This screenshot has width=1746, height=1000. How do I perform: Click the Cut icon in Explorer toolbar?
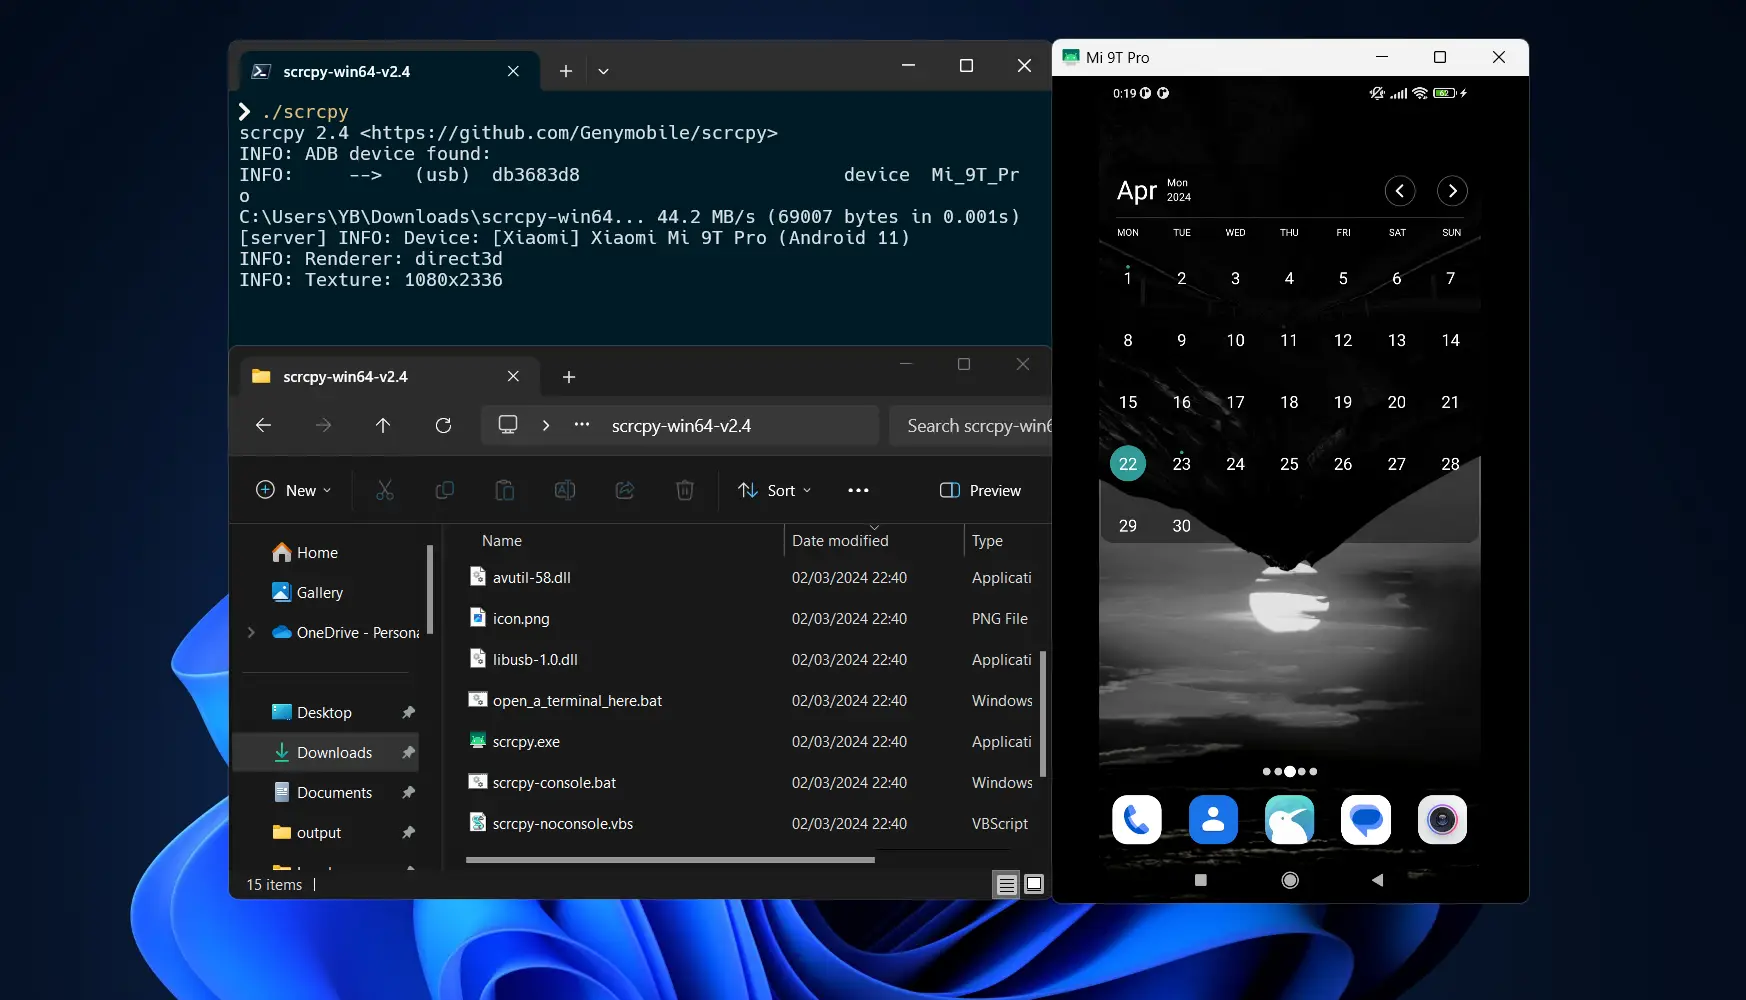385,490
